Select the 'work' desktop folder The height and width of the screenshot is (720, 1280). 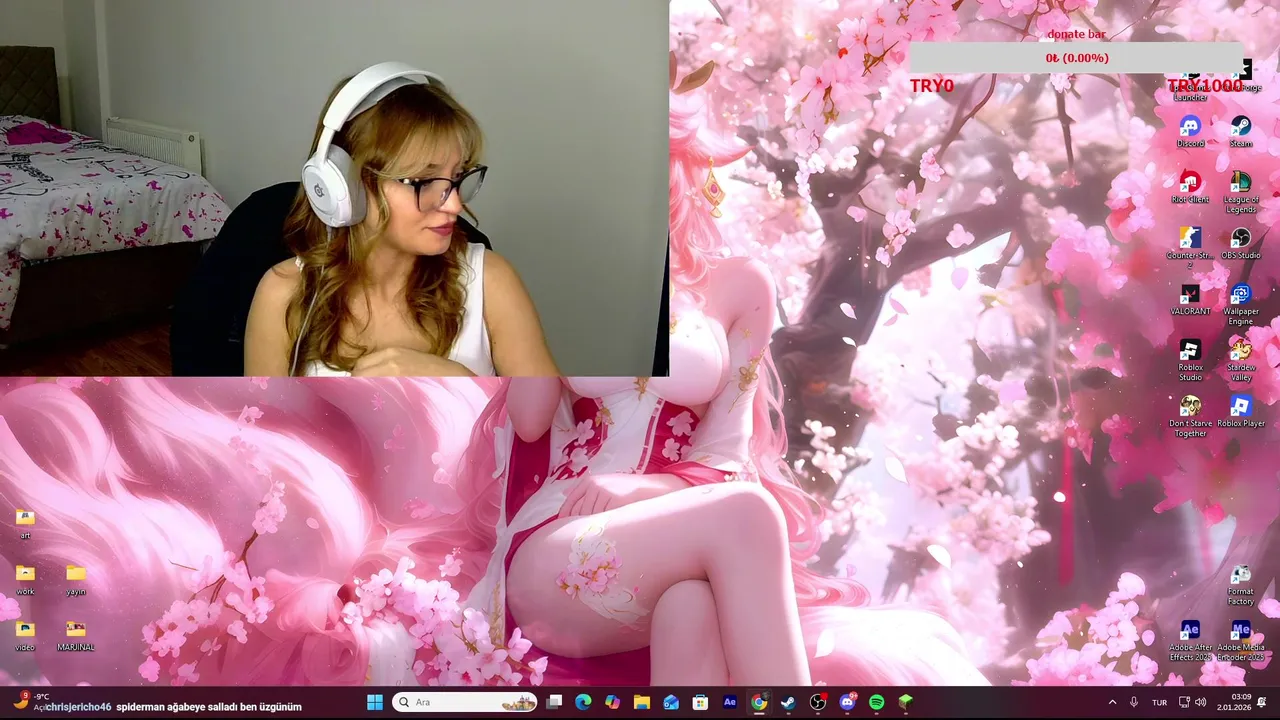[25, 579]
